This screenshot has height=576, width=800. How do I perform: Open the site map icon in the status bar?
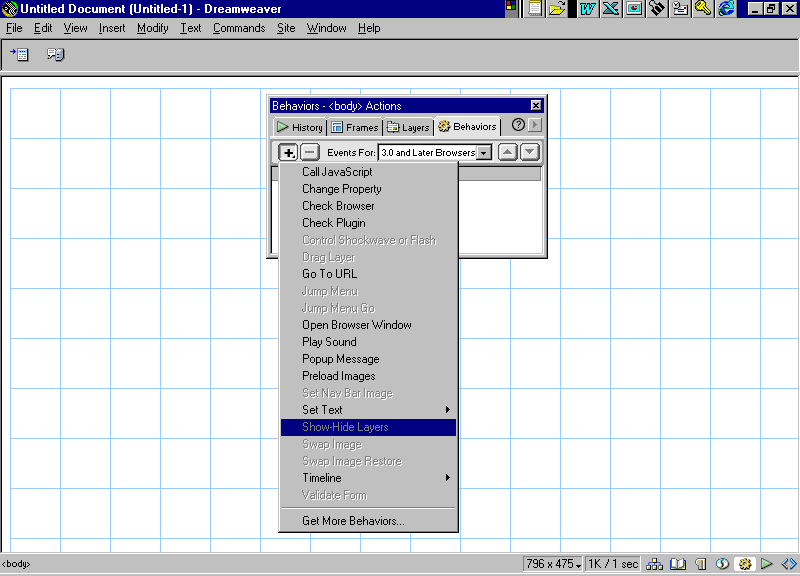[x=654, y=564]
